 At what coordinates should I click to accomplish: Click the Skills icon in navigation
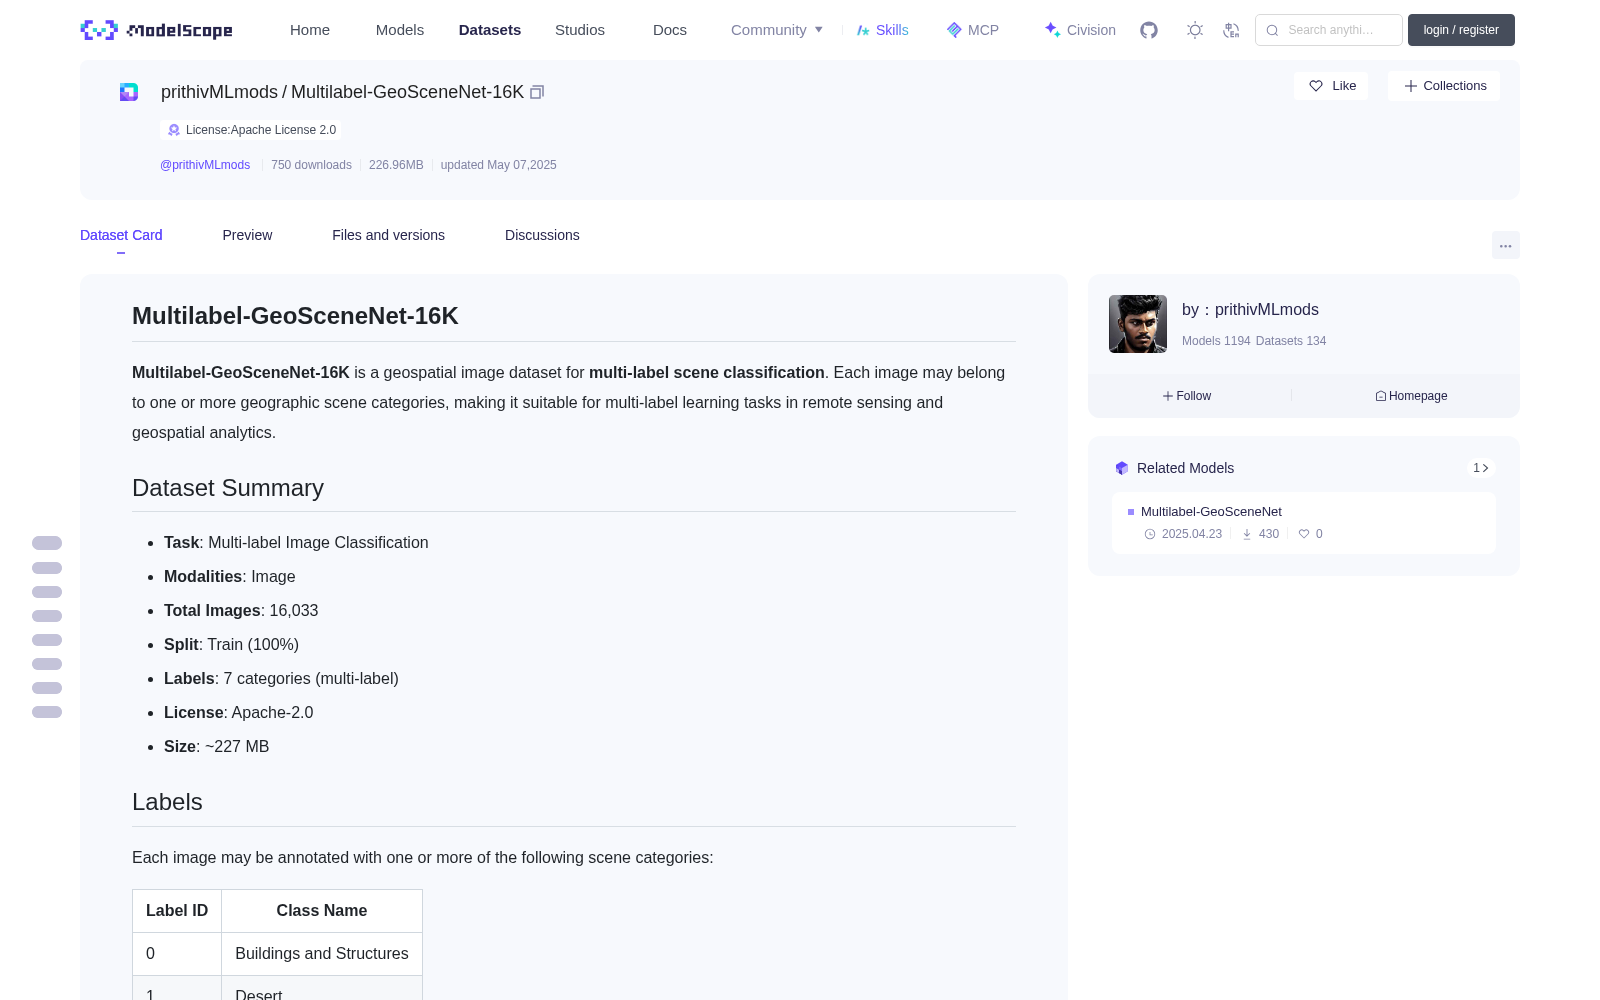[x=863, y=30]
